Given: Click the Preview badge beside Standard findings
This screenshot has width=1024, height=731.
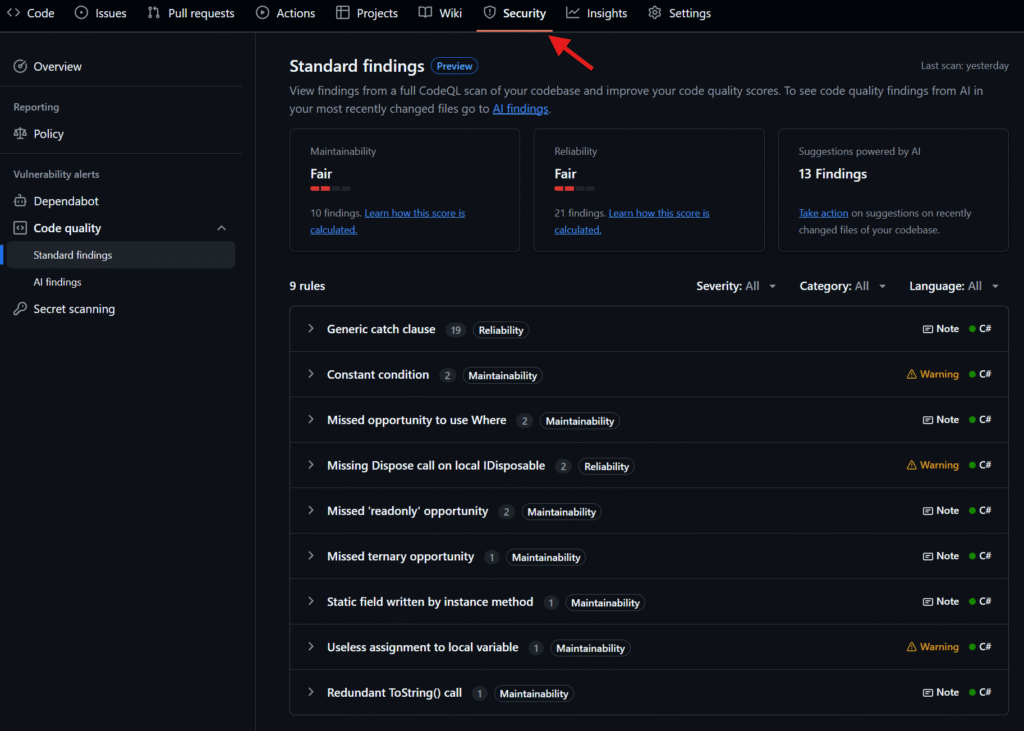Looking at the screenshot, I should 454,66.
